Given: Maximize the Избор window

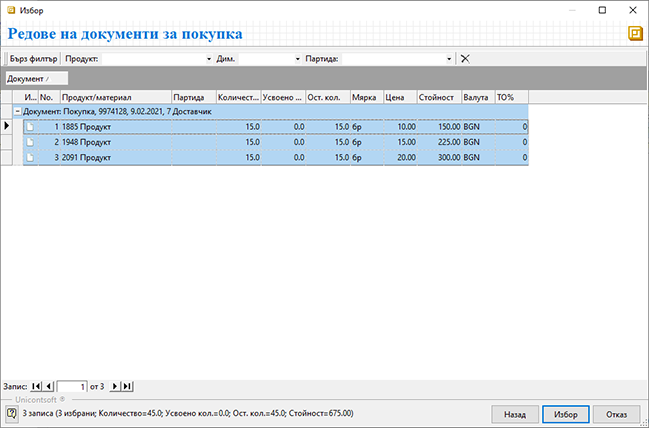Looking at the screenshot, I should 602,10.
